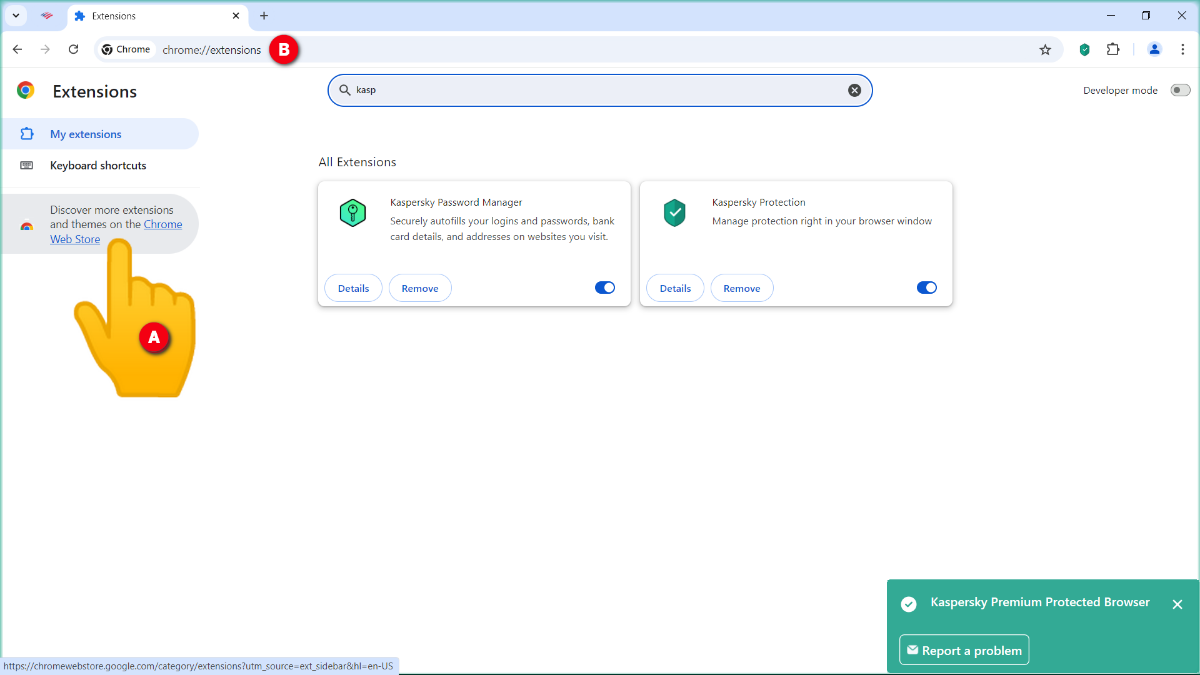Image resolution: width=1200 pixels, height=675 pixels.
Task: Click the All Extensions heading
Action: pos(357,162)
